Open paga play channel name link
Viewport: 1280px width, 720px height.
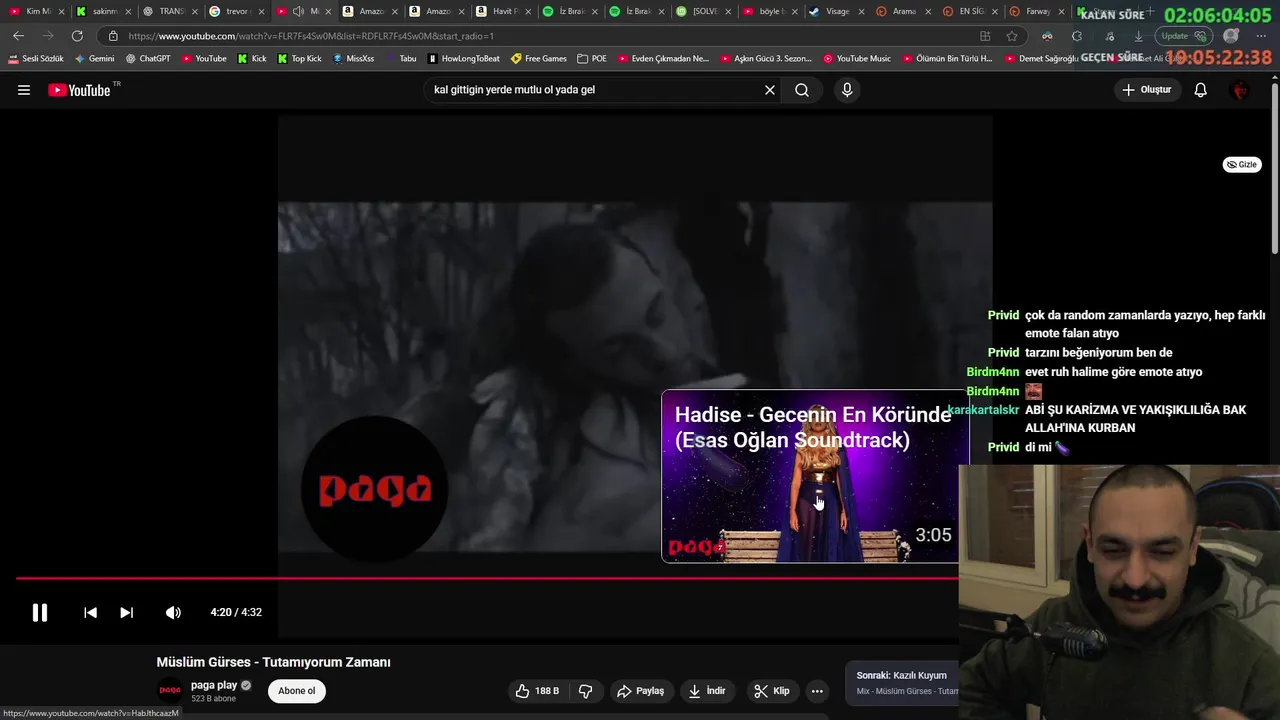[x=214, y=686]
